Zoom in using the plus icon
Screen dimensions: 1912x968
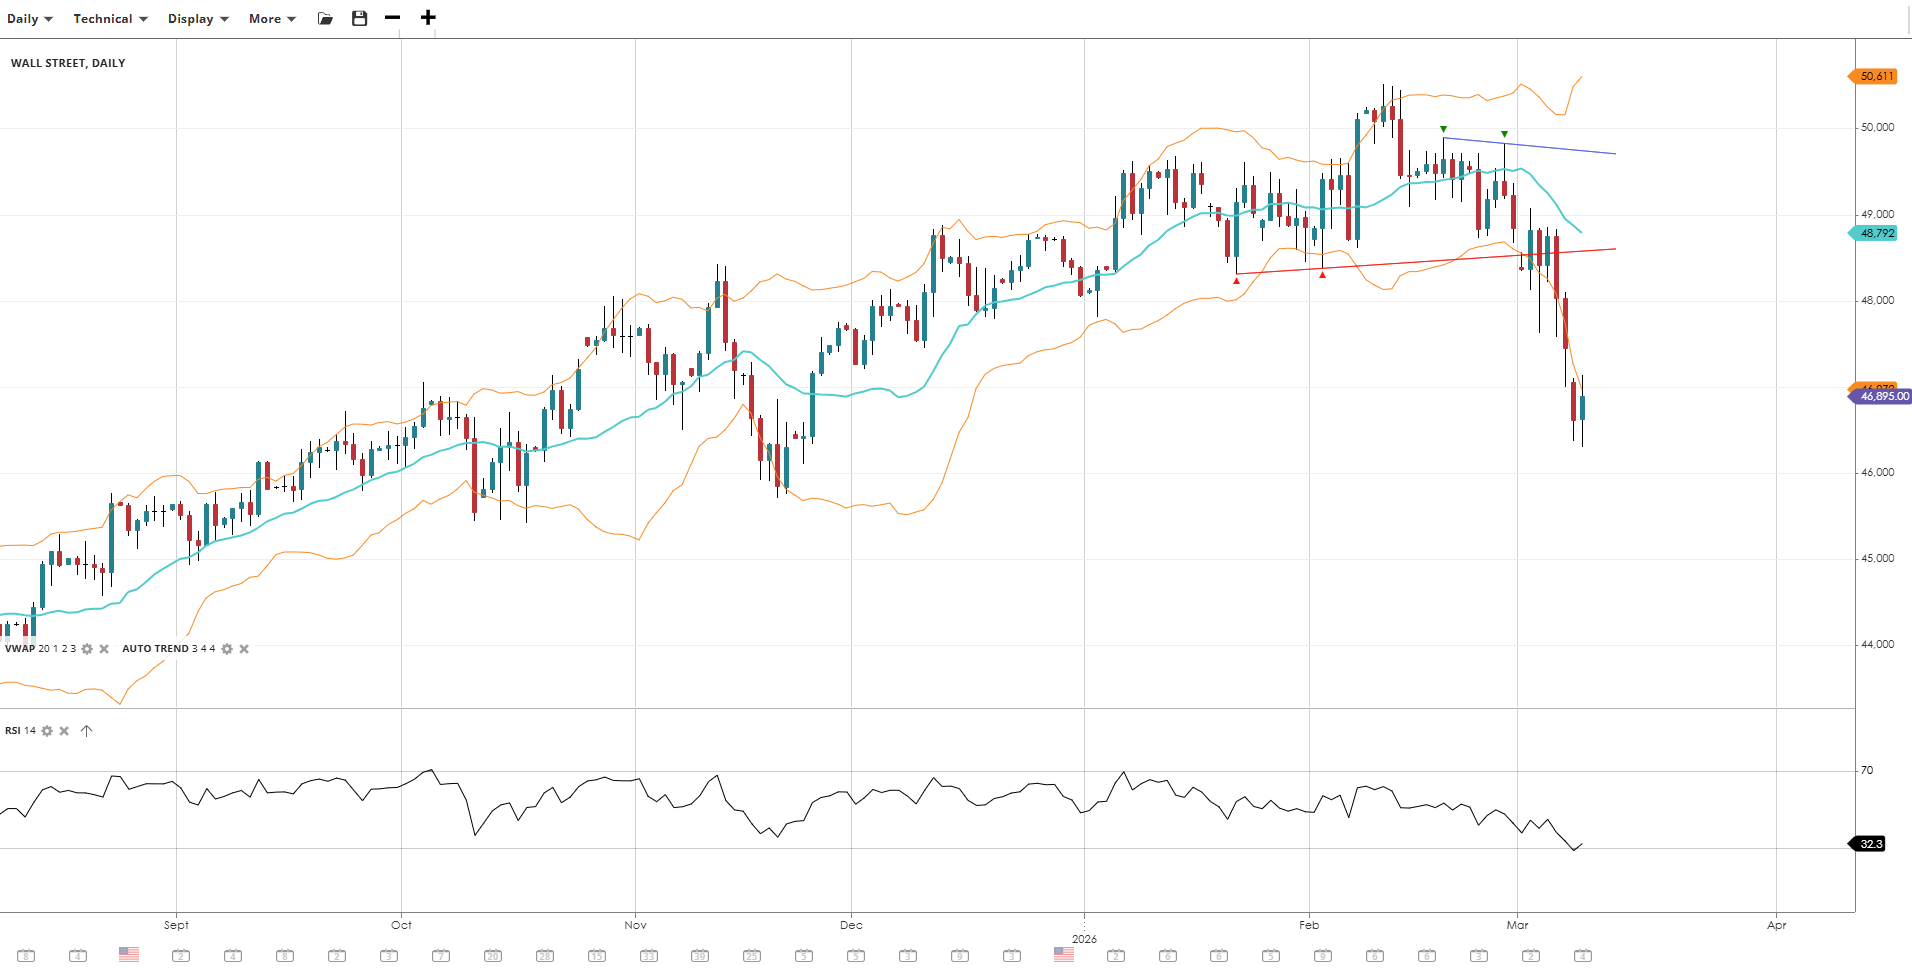[x=428, y=18]
